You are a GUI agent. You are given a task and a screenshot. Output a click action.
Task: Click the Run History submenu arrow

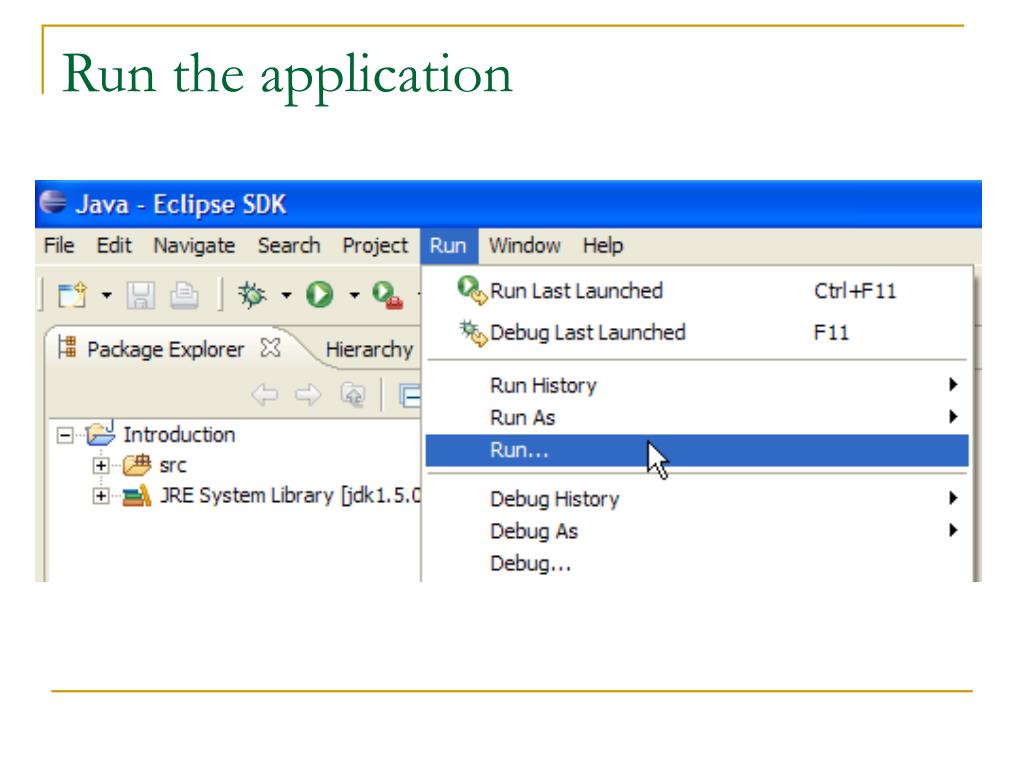coord(953,385)
